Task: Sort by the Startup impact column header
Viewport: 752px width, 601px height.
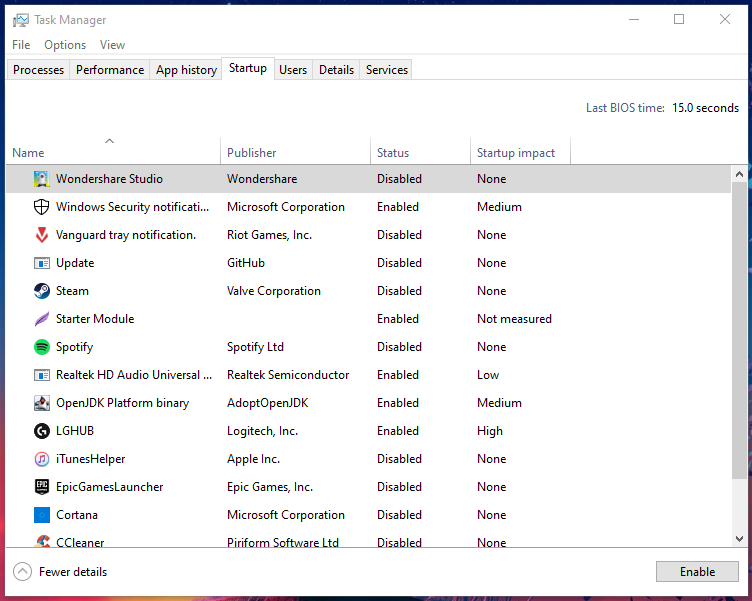Action: pyautogui.click(x=520, y=151)
